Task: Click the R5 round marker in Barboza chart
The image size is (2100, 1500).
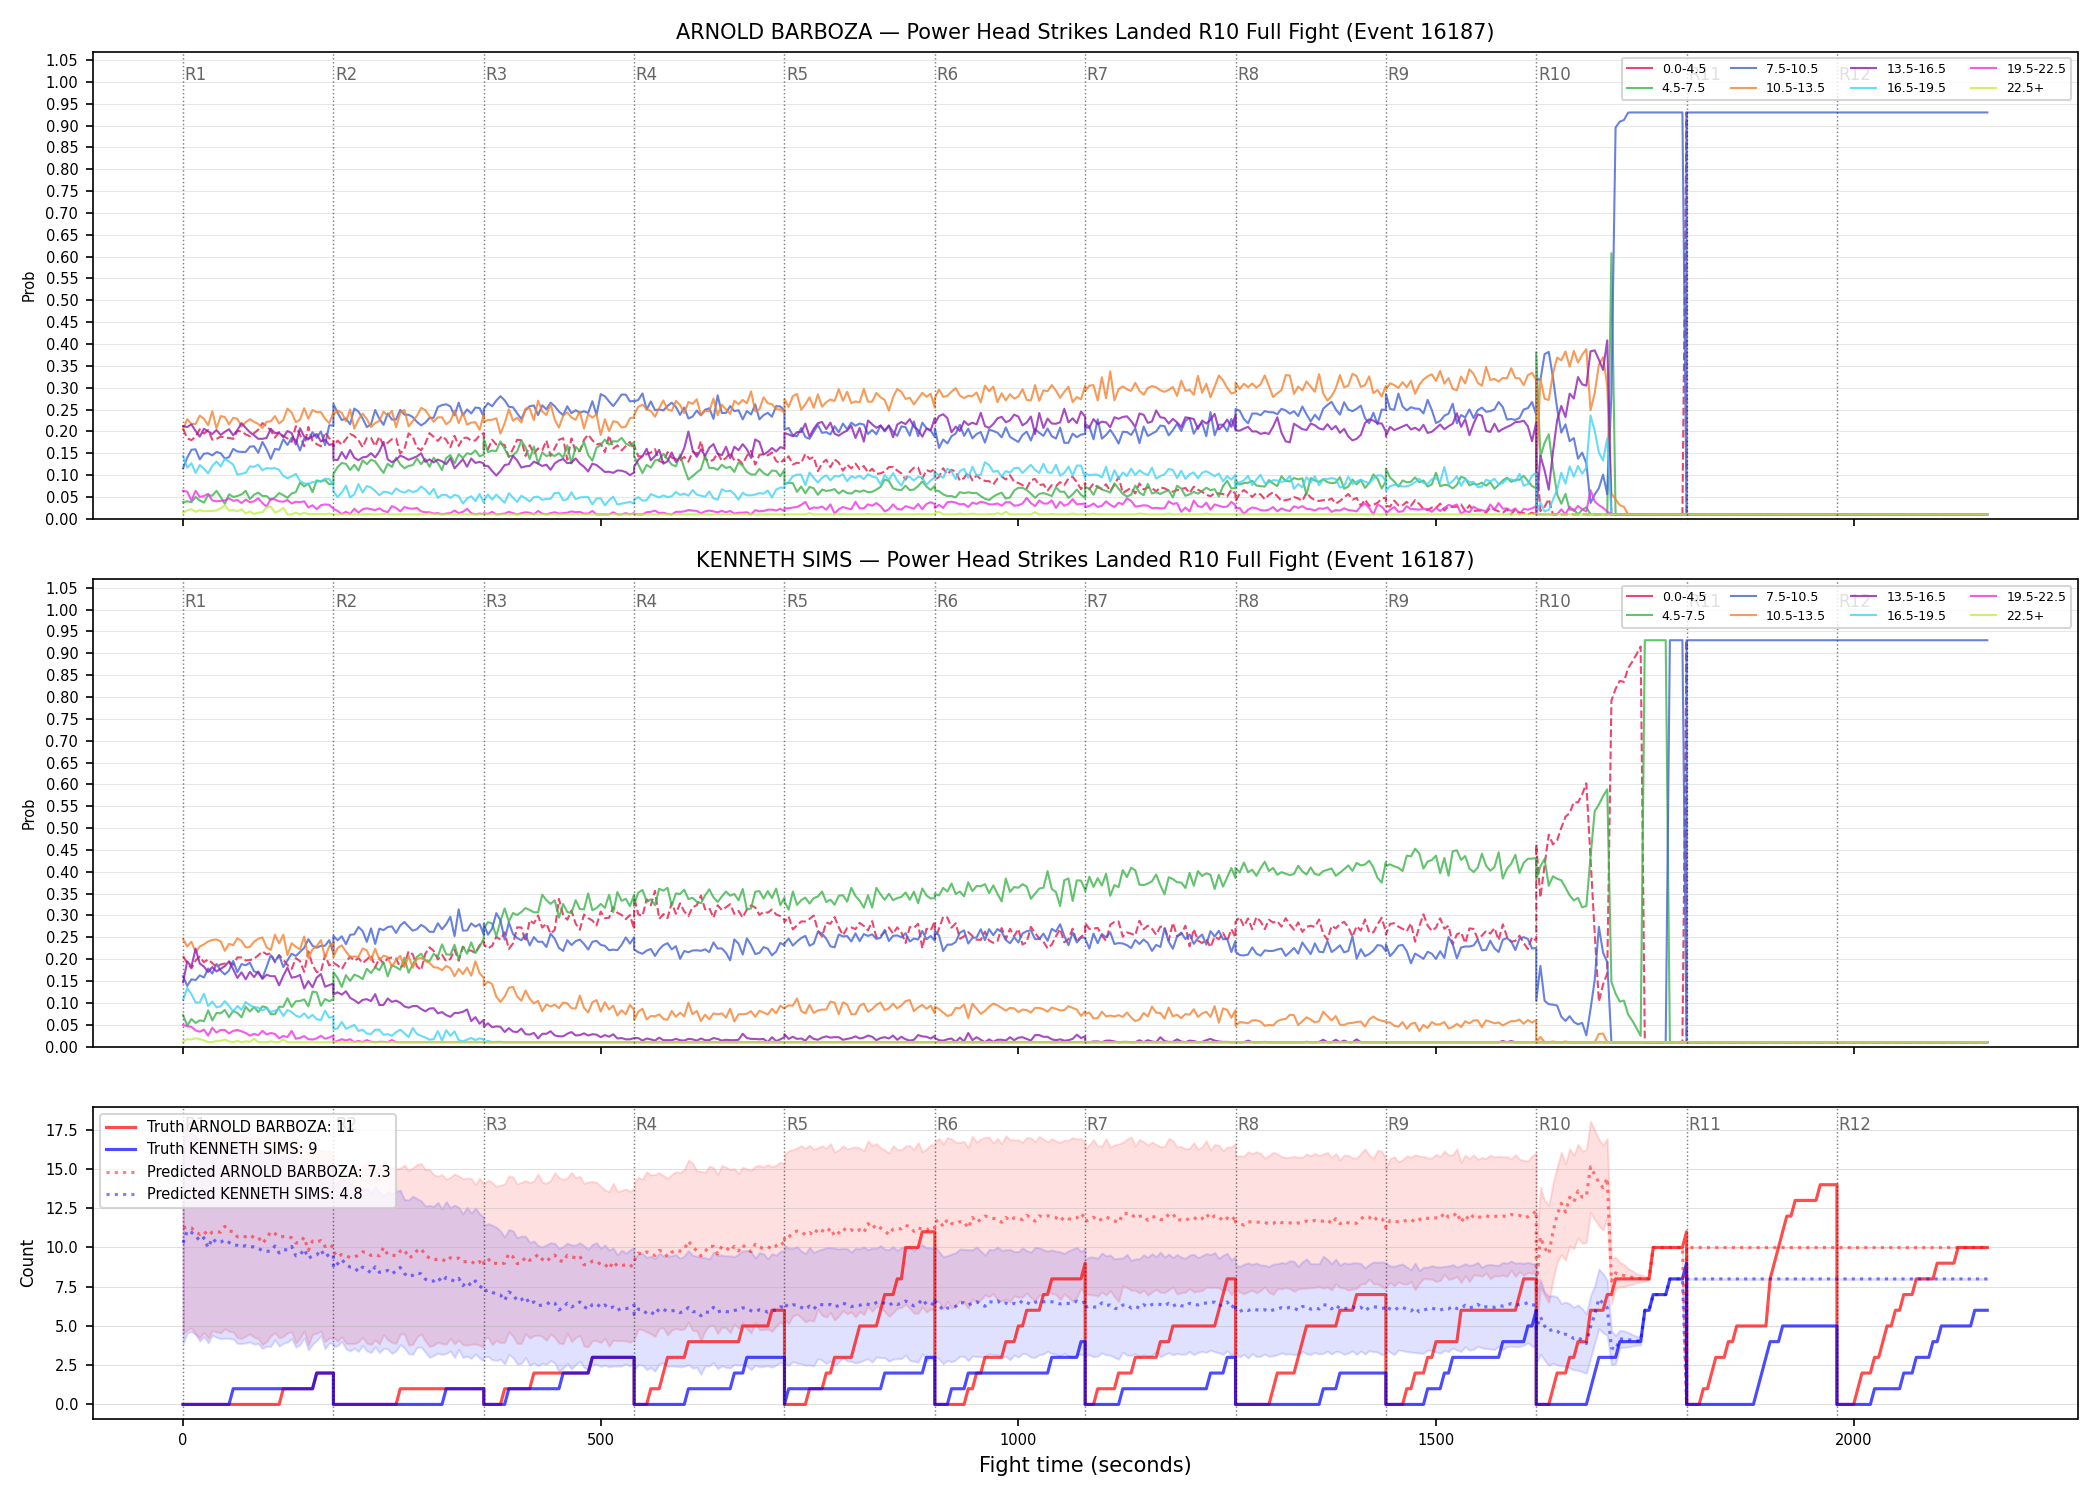Action: [797, 74]
